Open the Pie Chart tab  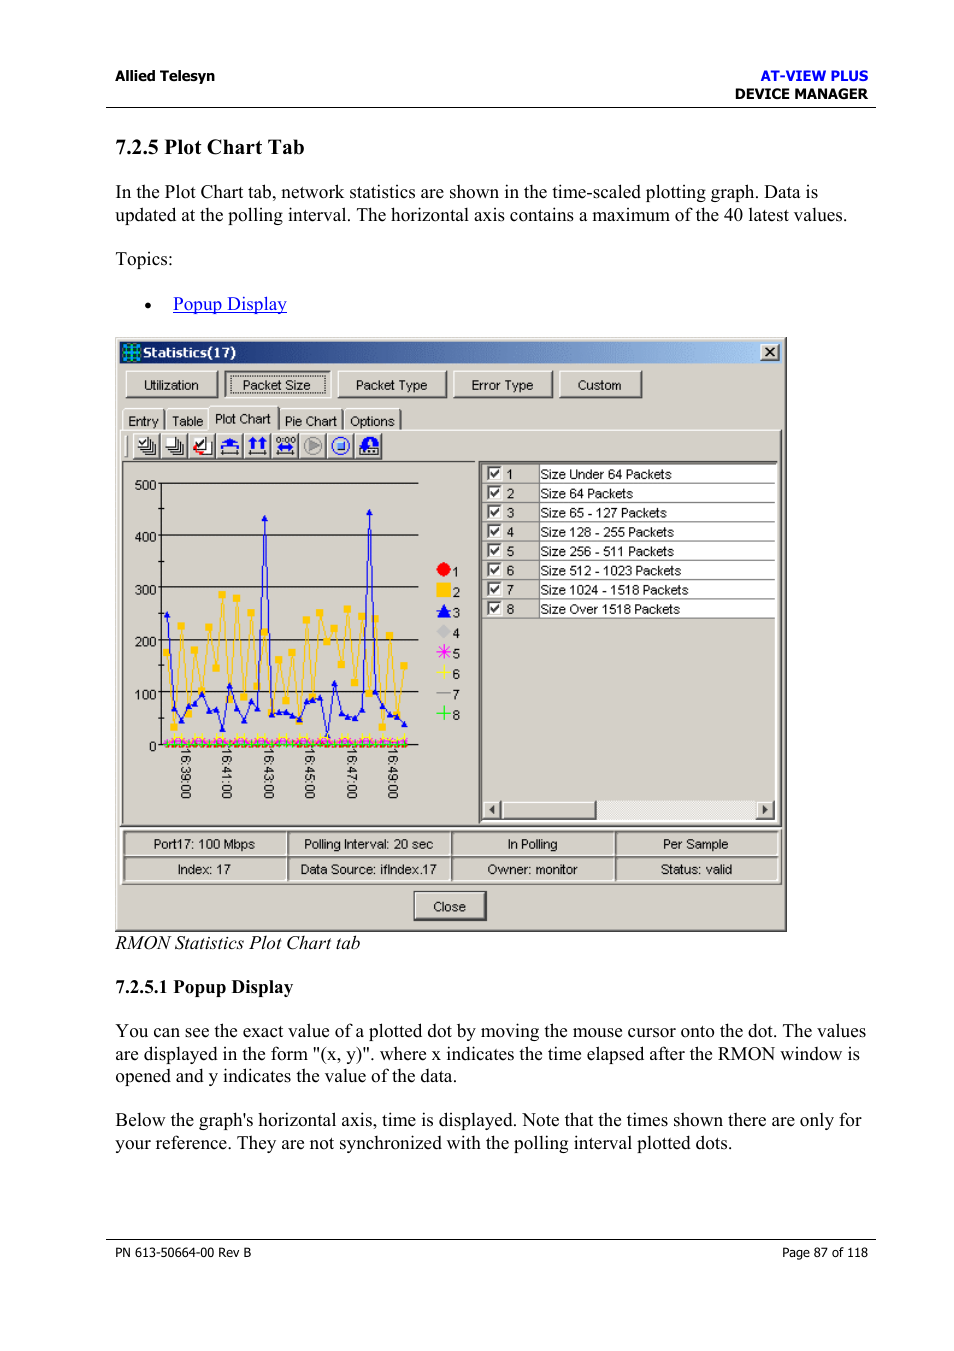[311, 421]
